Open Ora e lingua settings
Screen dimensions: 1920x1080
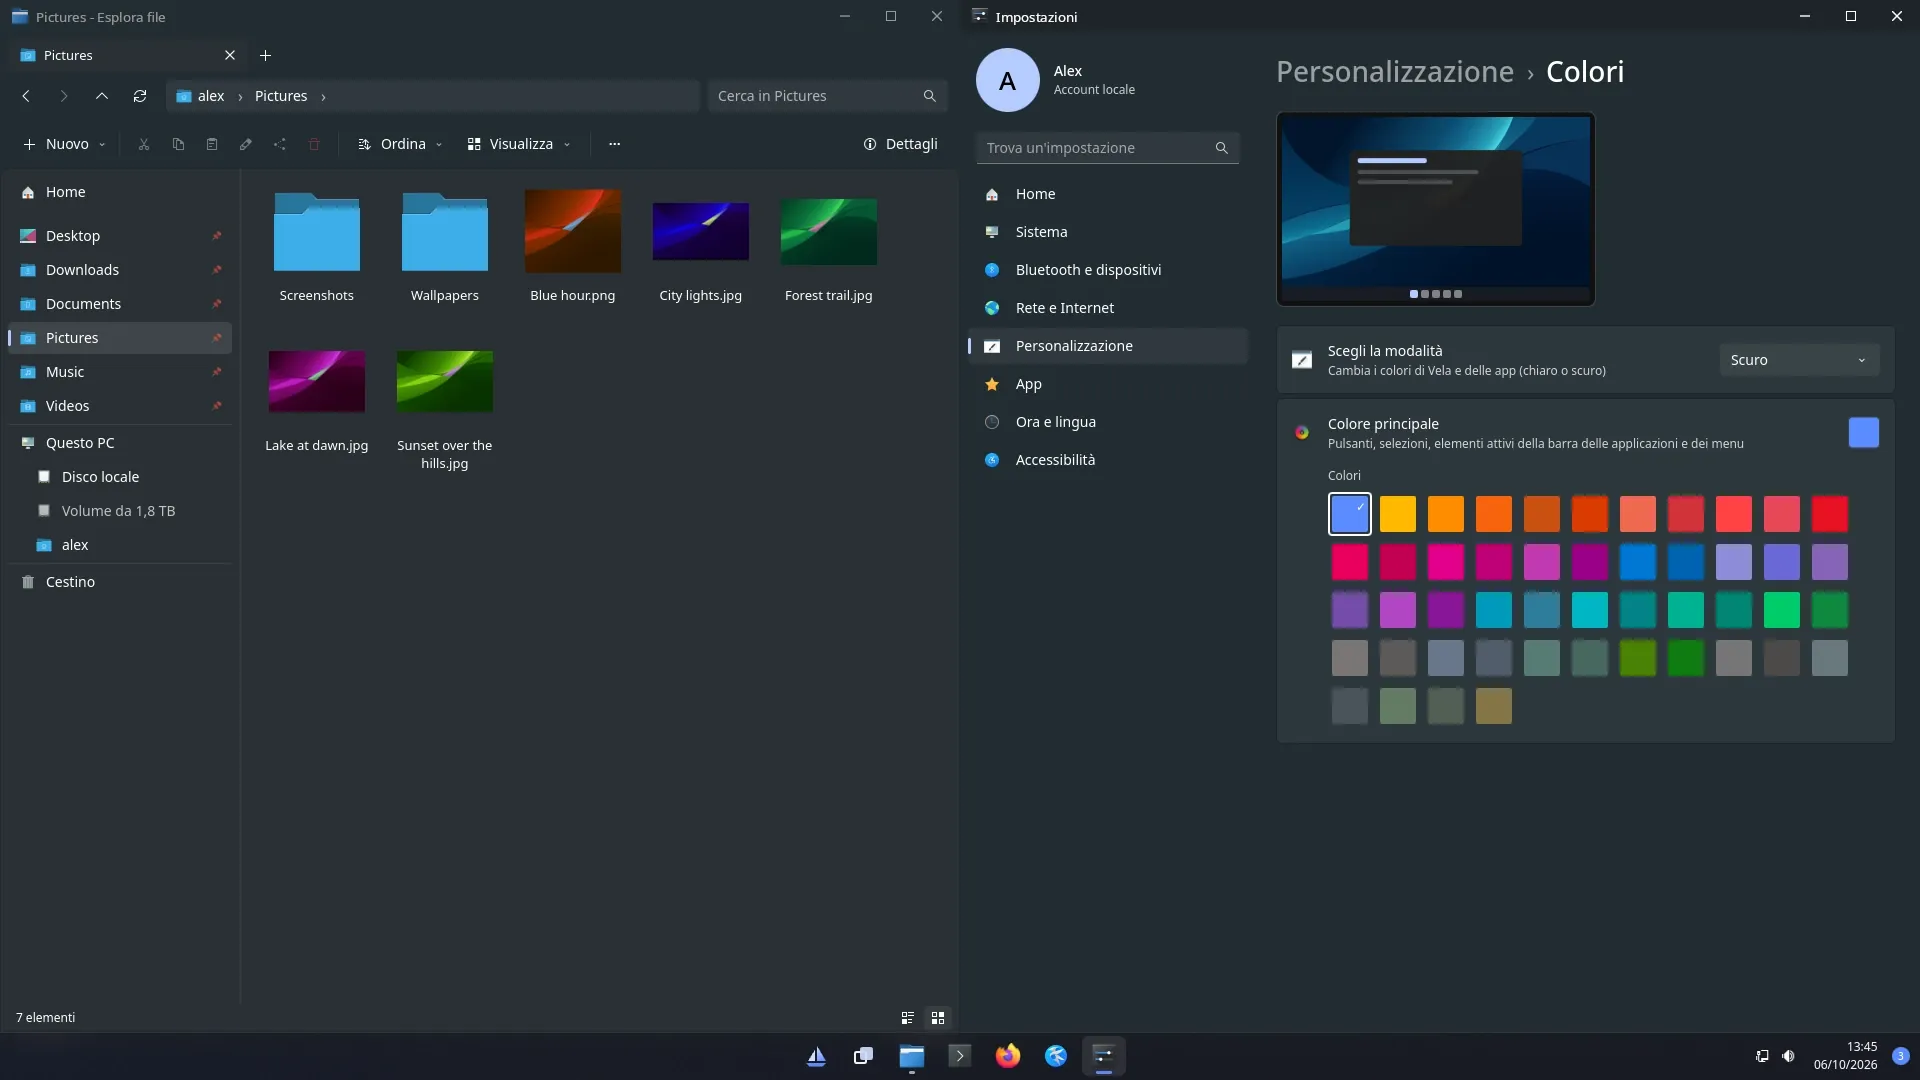point(1107,422)
